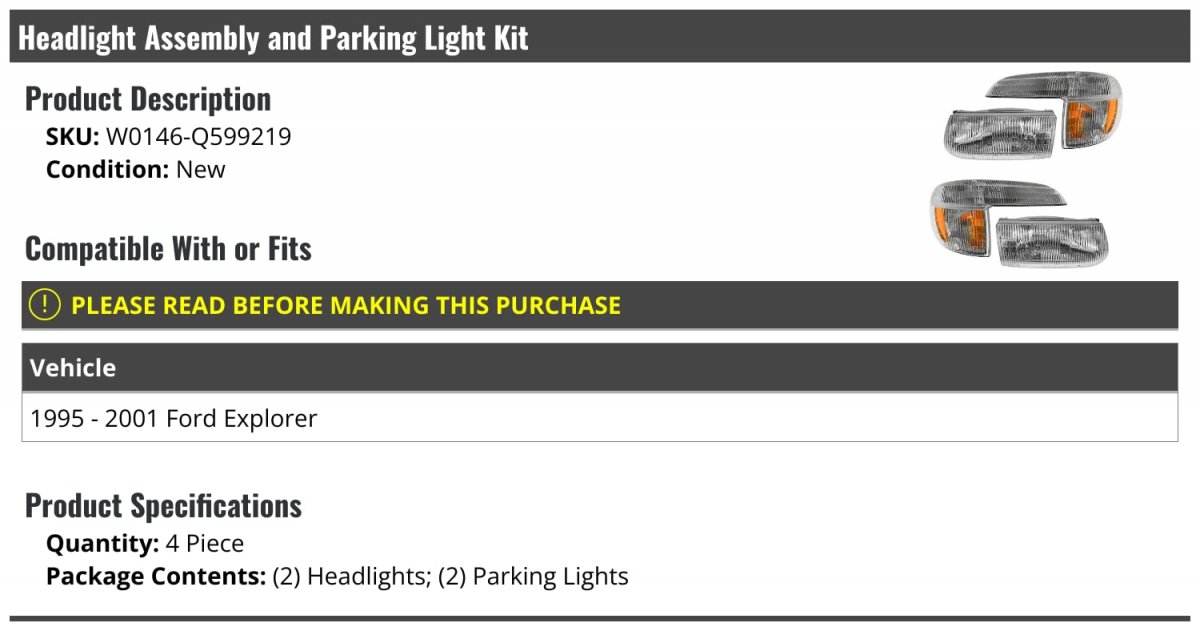This screenshot has width=1200, height=631.
Task: Select the Compatible With or Fits heading
Action: pyautogui.click(x=168, y=249)
